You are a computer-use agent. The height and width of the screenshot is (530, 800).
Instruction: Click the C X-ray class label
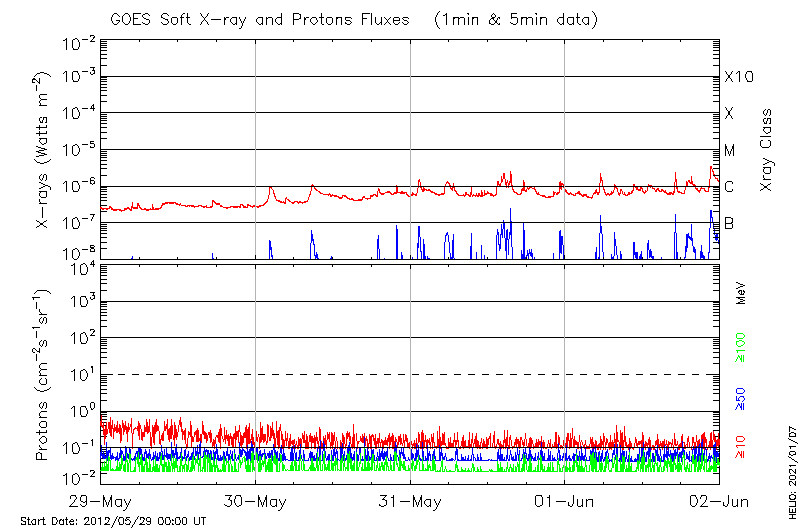pos(729,187)
